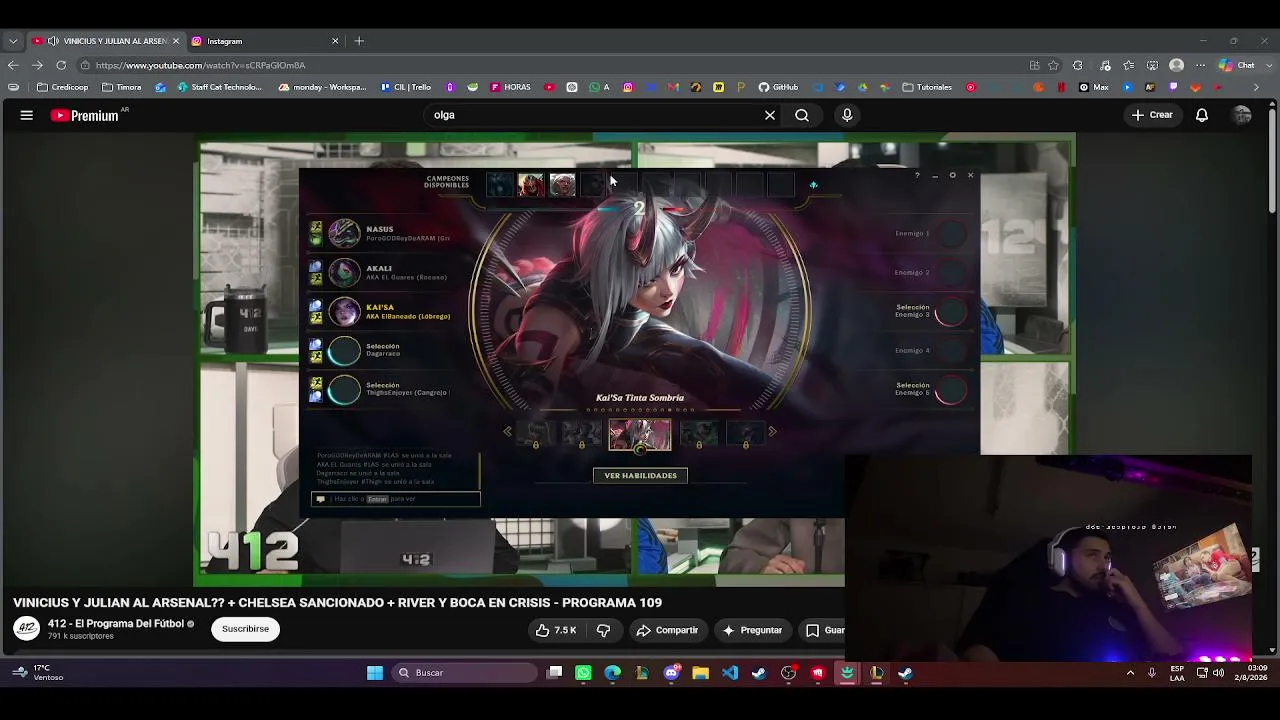Open a new browser tab
The image size is (1280, 720).
coord(359,41)
